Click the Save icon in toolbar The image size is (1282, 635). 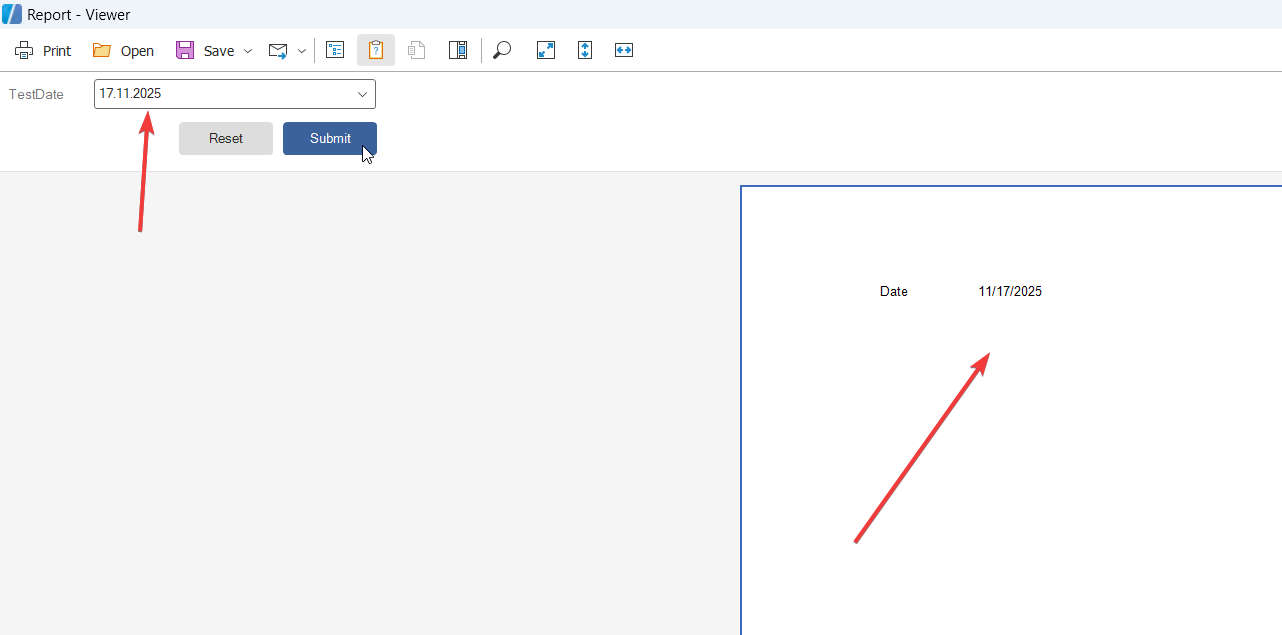point(185,51)
